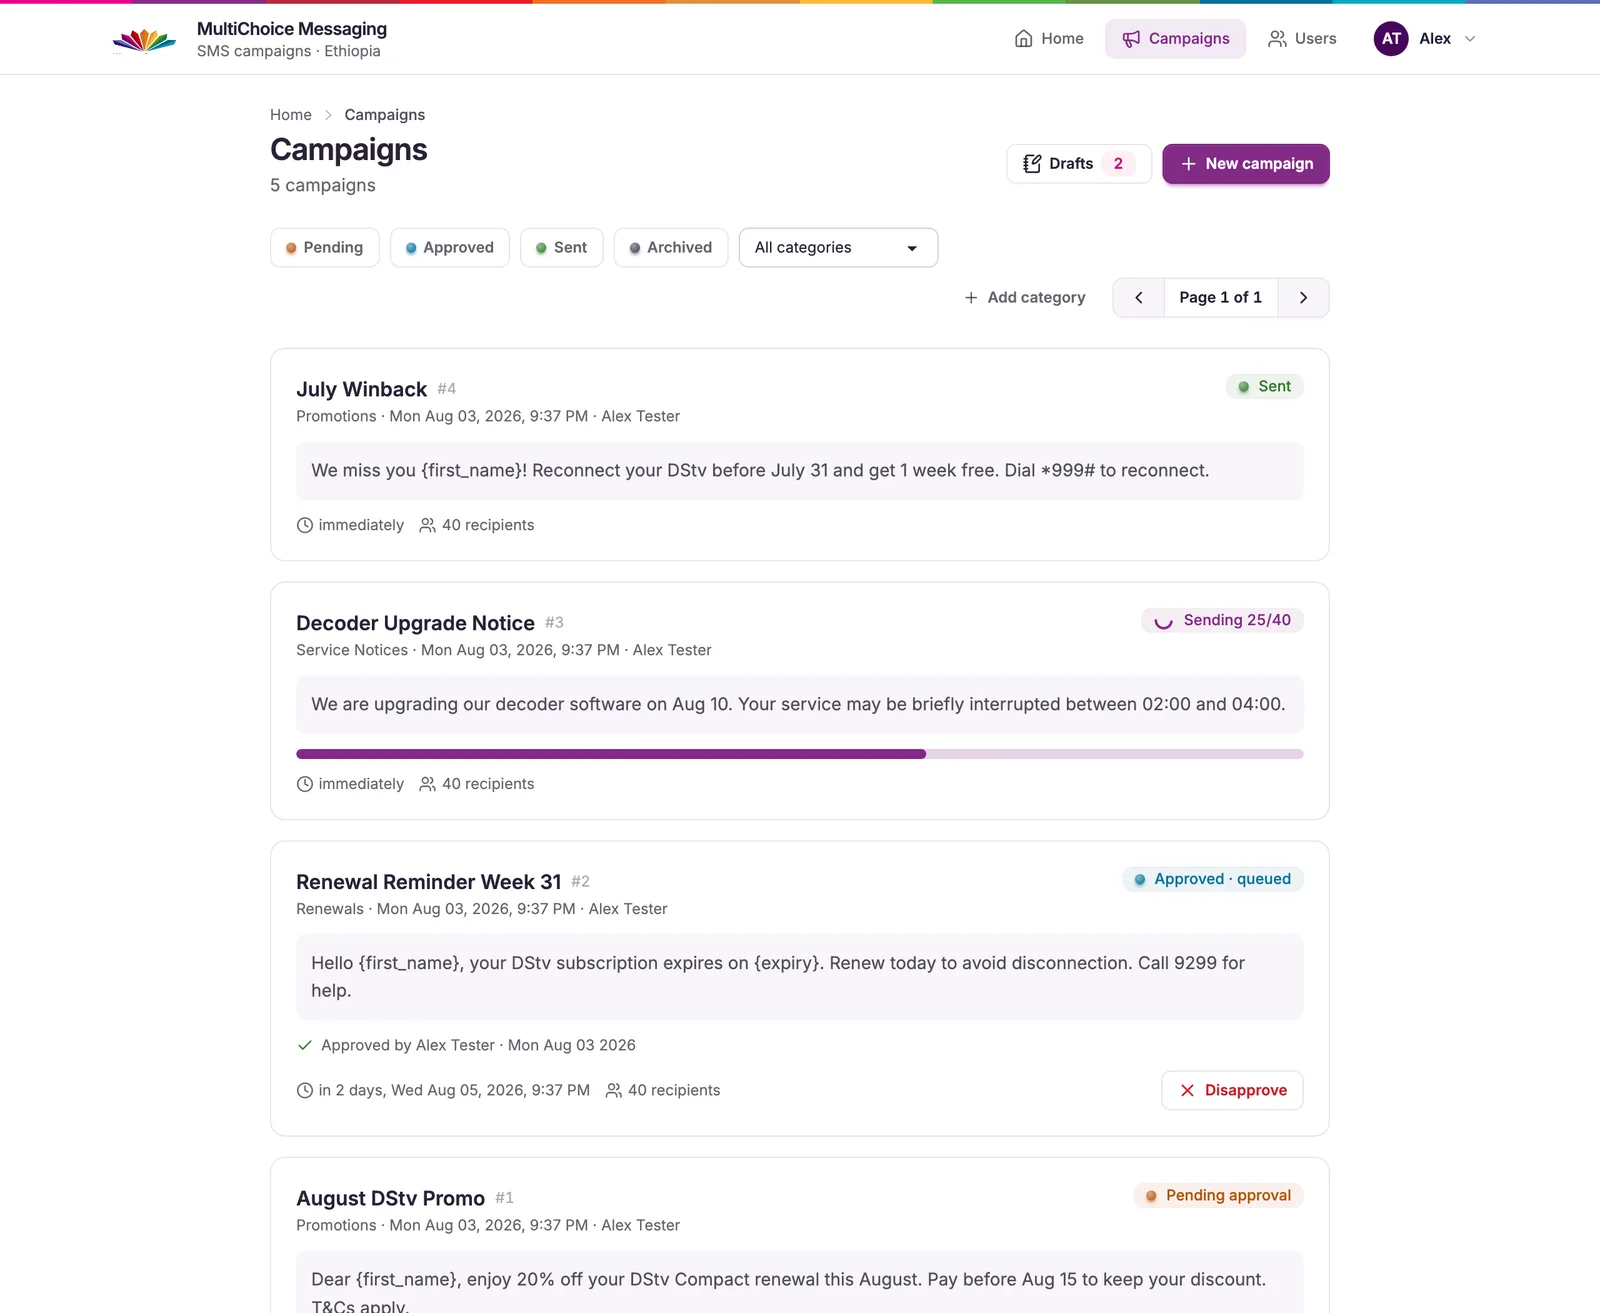This screenshot has height=1313, width=1600.
Task: Click the red X in Disapprove
Action: click(x=1187, y=1090)
